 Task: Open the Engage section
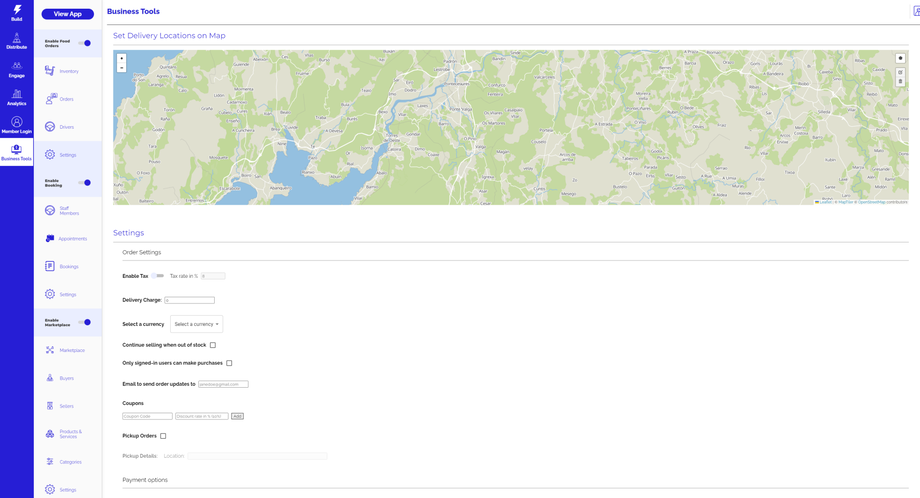(16, 69)
